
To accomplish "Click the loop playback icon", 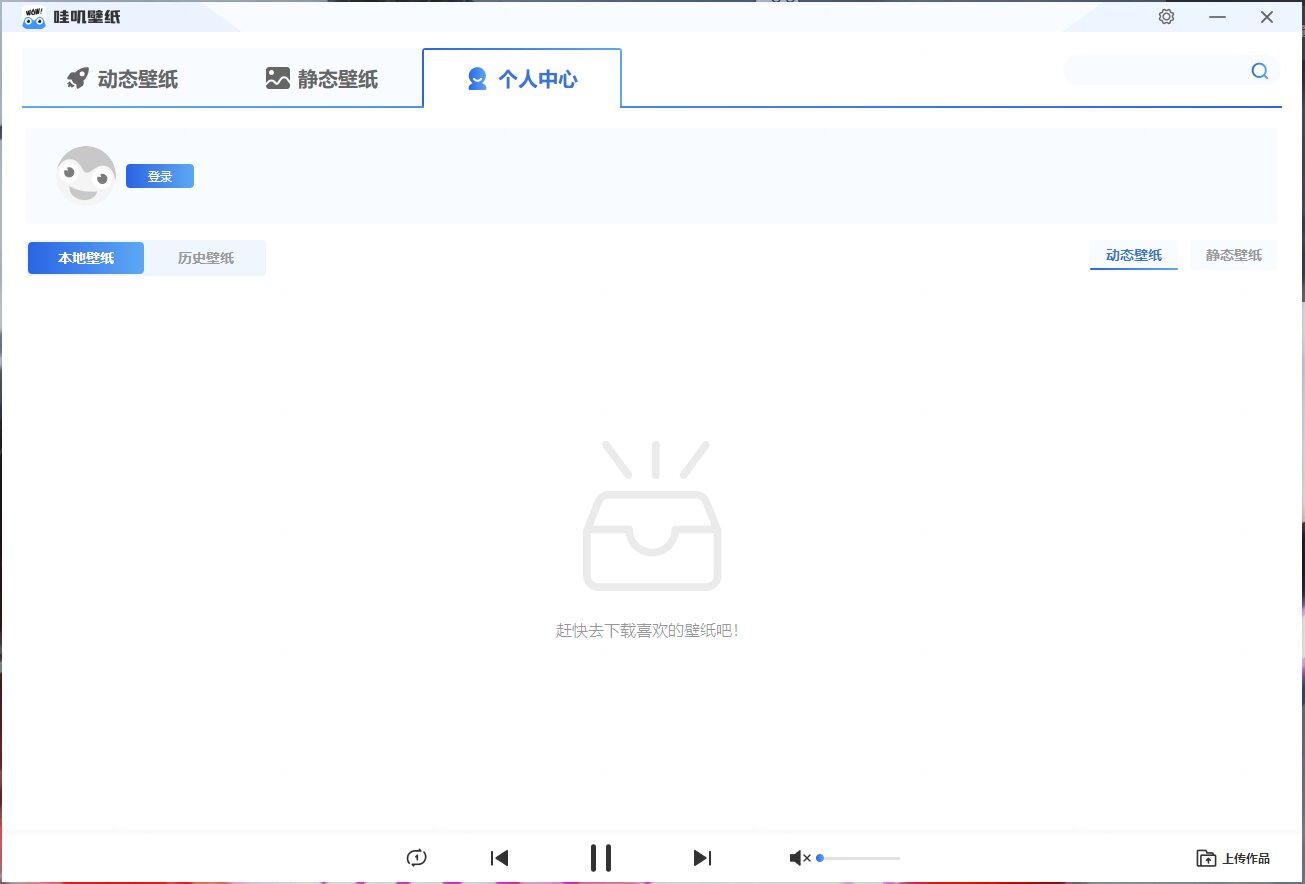I will click(x=417, y=858).
